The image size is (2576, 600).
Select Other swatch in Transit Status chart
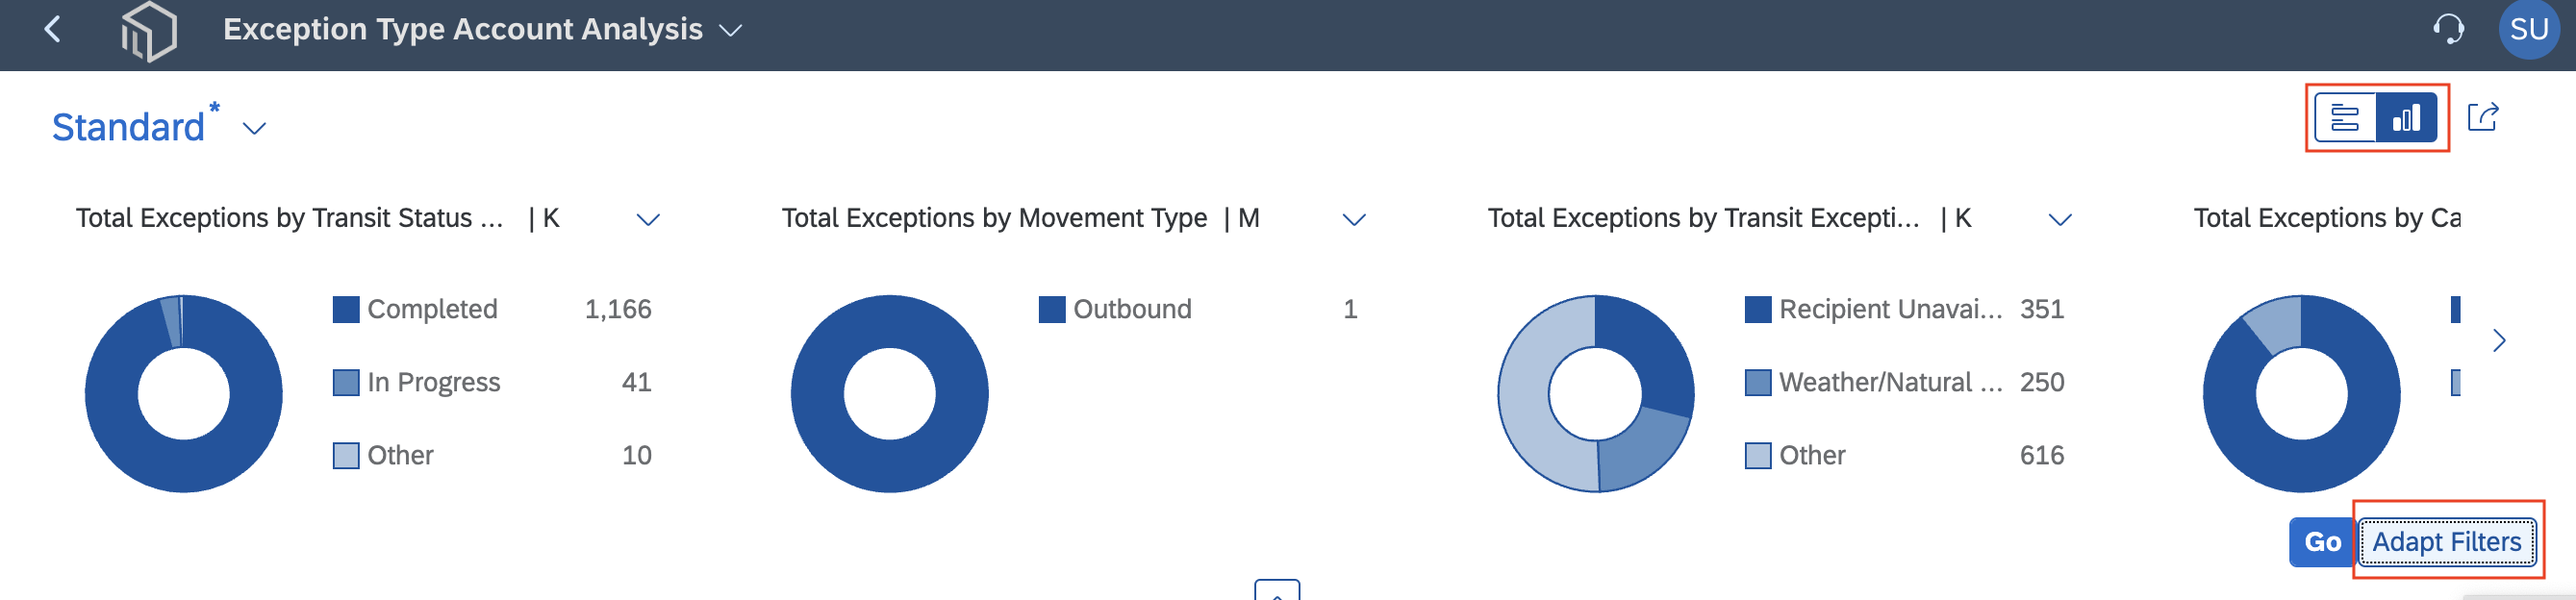pos(346,456)
